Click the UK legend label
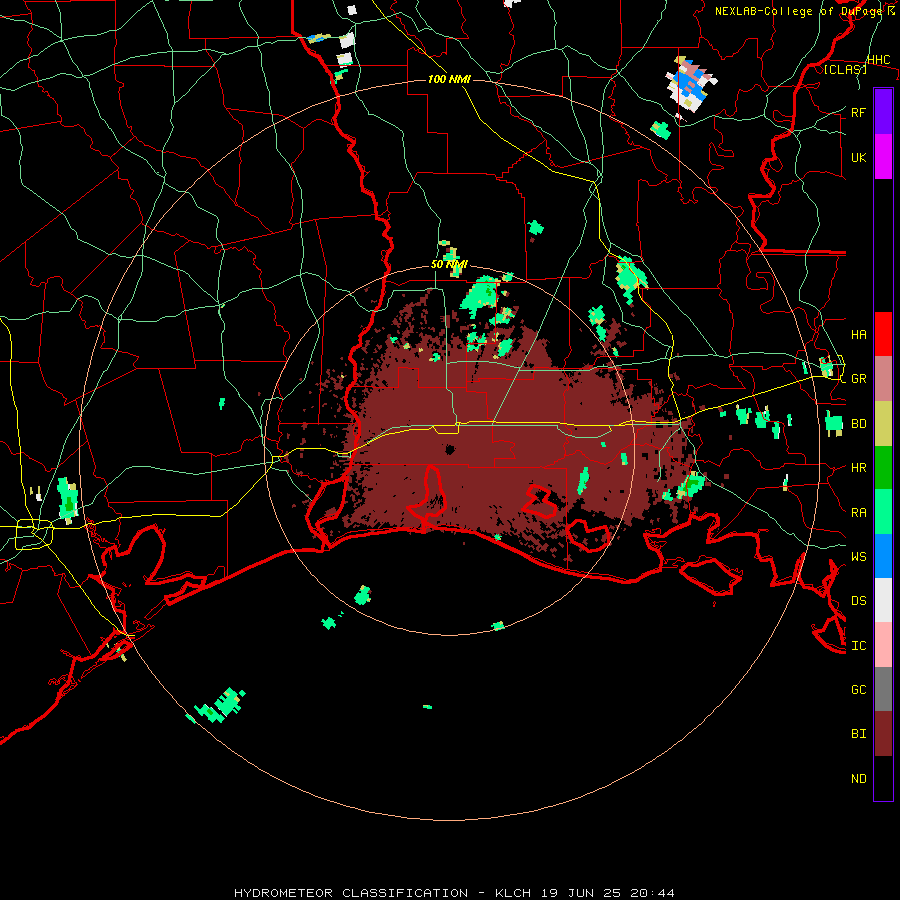The image size is (900, 900). 859,157
